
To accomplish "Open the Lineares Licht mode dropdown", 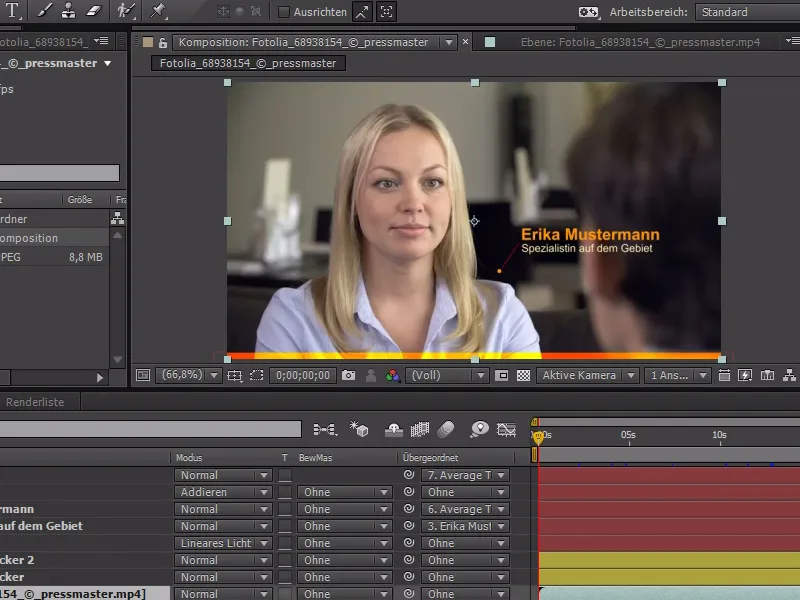I will tap(223, 543).
